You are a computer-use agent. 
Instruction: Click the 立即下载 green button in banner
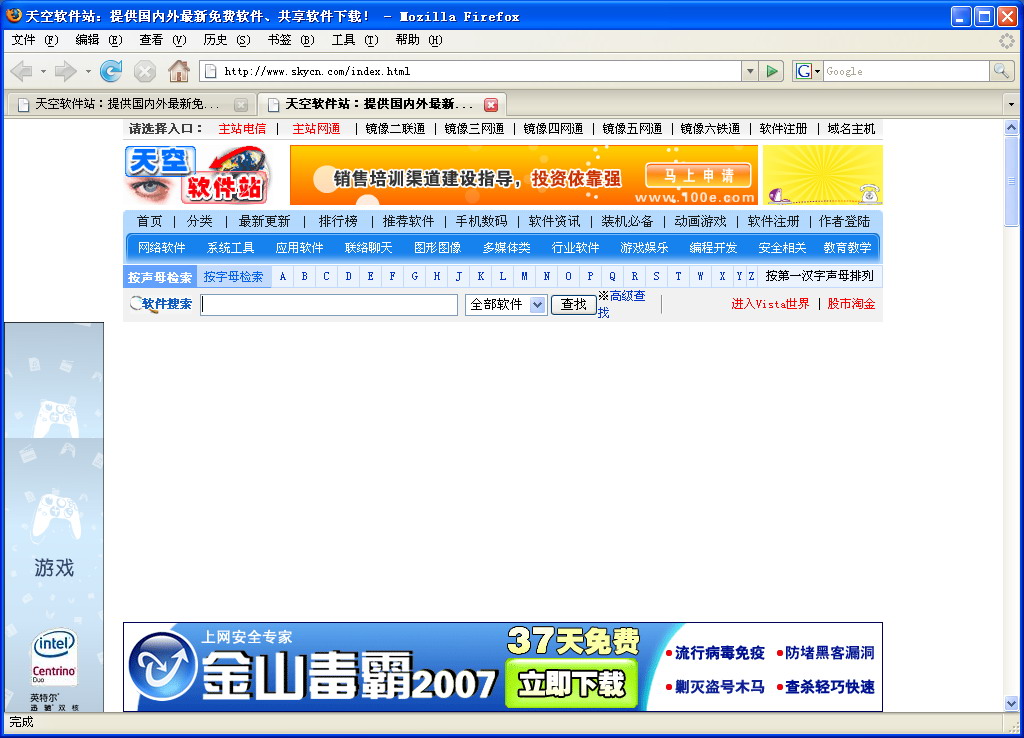coord(572,684)
